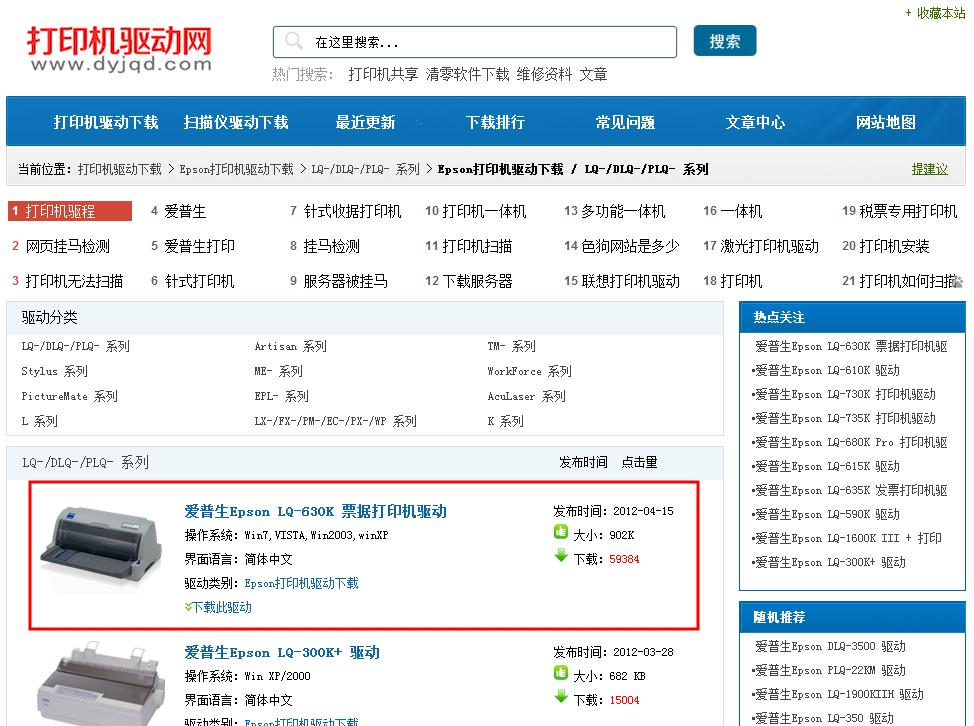The height and width of the screenshot is (726, 974).
Task: Open 扫描仪驱动下载 in the navigation bar
Action: point(236,122)
